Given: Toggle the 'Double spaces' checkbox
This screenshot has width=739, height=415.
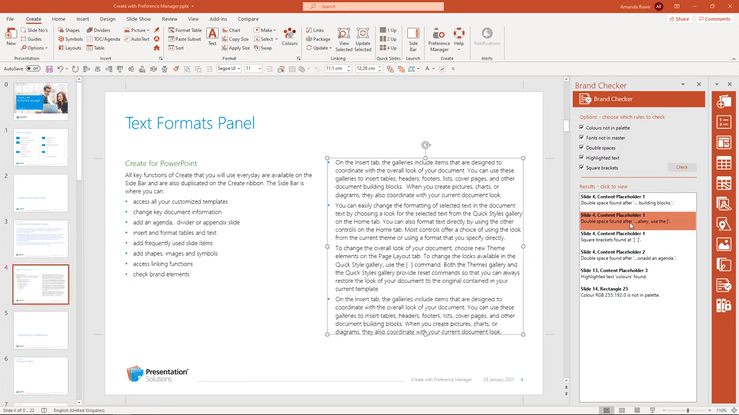Looking at the screenshot, I should click(x=582, y=147).
